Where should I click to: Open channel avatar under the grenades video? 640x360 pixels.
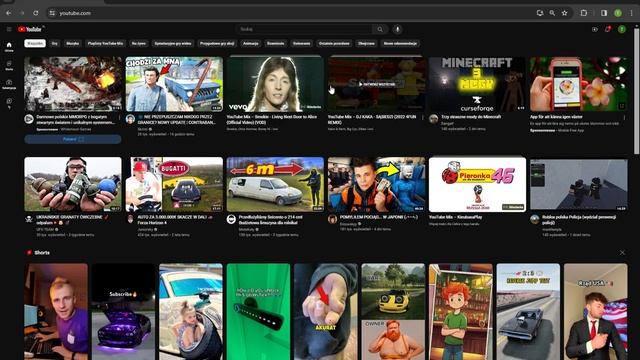point(29,219)
